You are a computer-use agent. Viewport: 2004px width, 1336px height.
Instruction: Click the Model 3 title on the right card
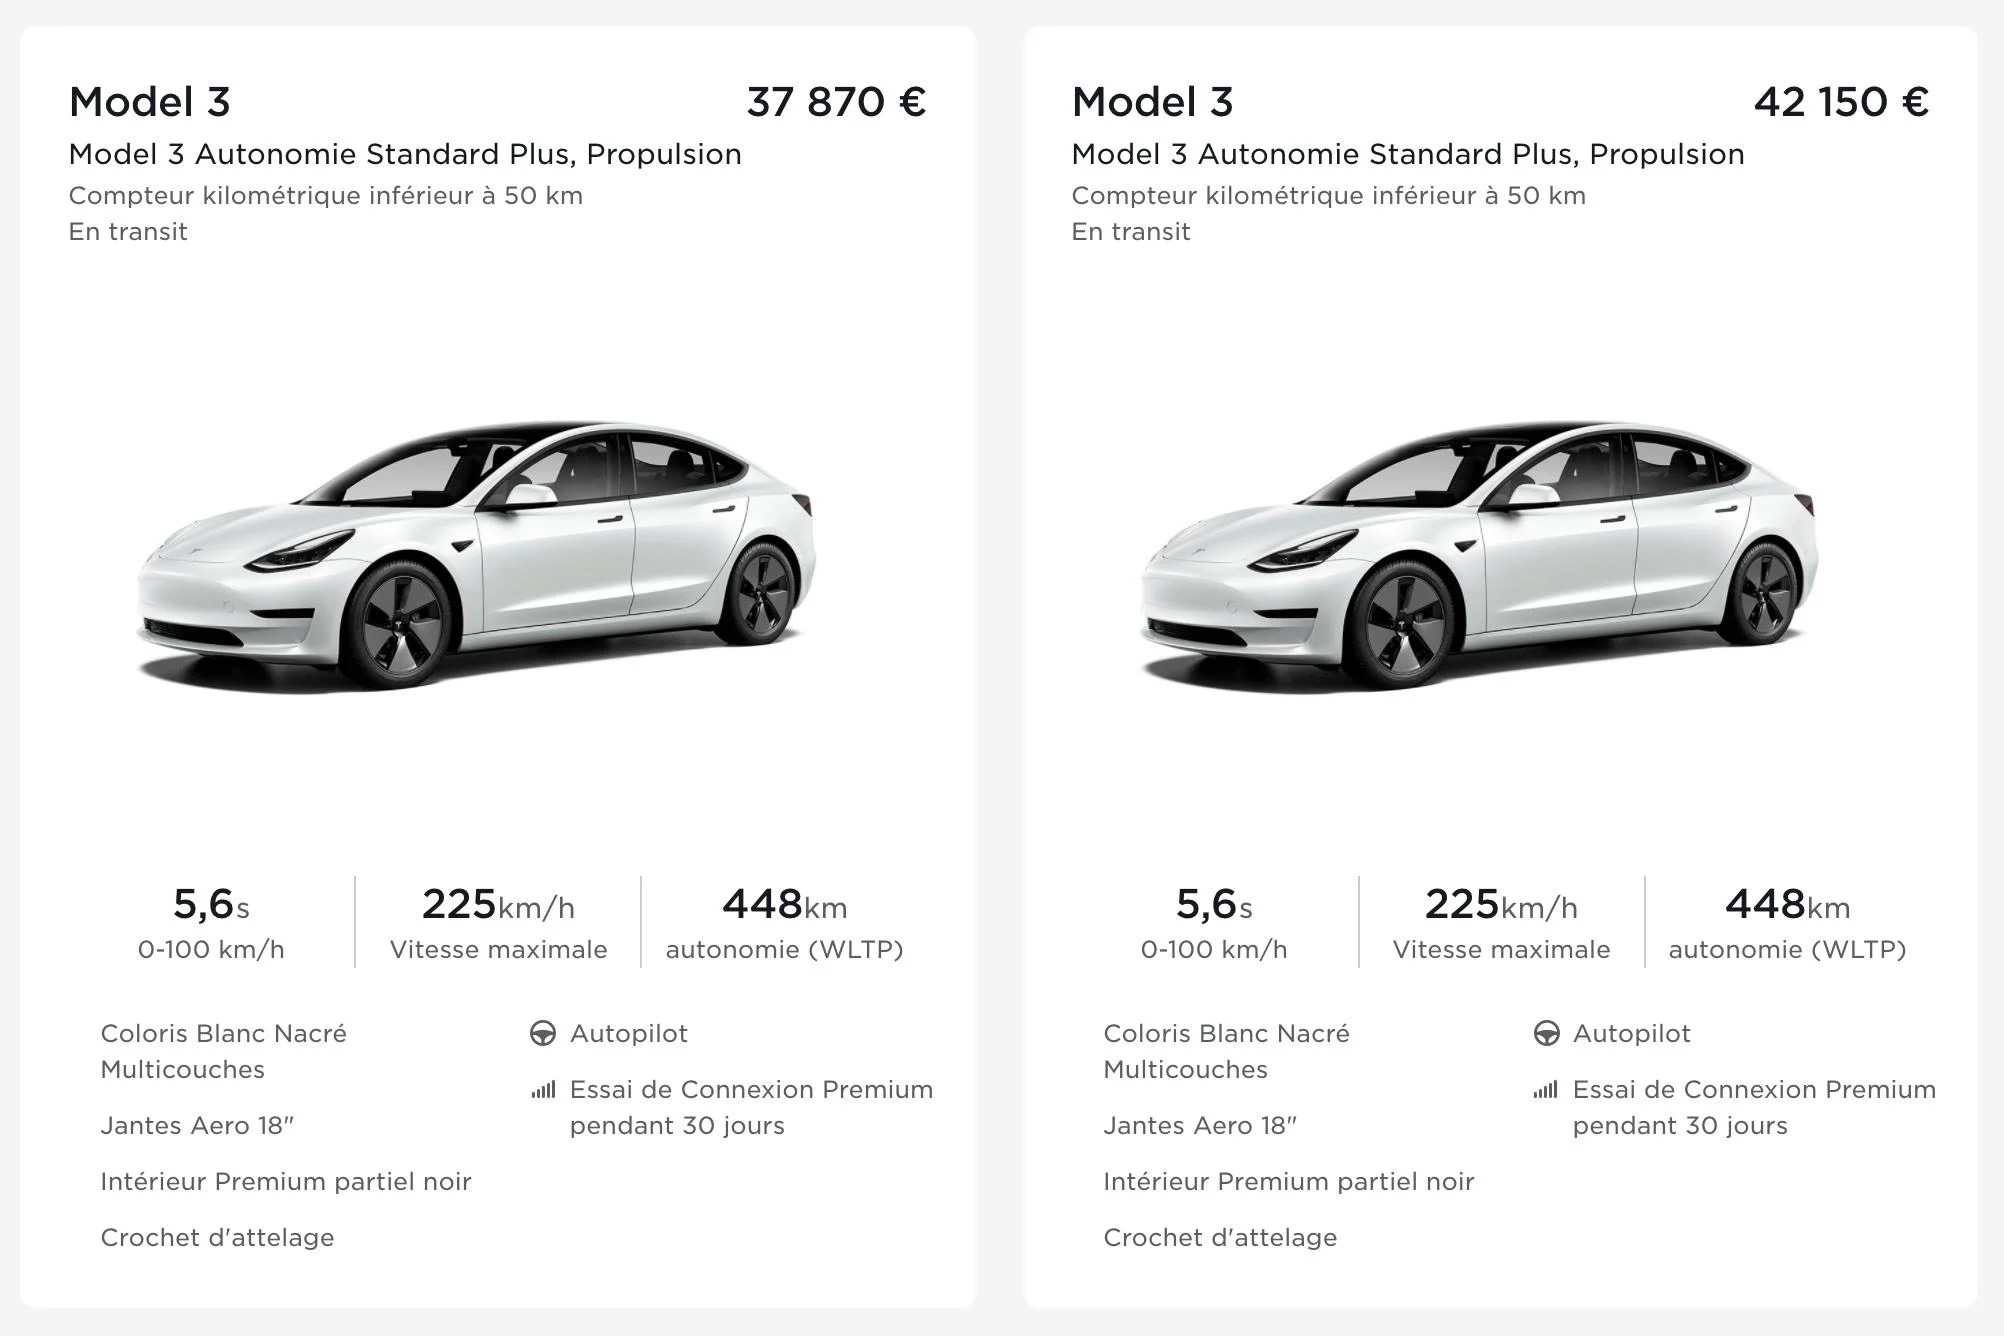(1153, 102)
